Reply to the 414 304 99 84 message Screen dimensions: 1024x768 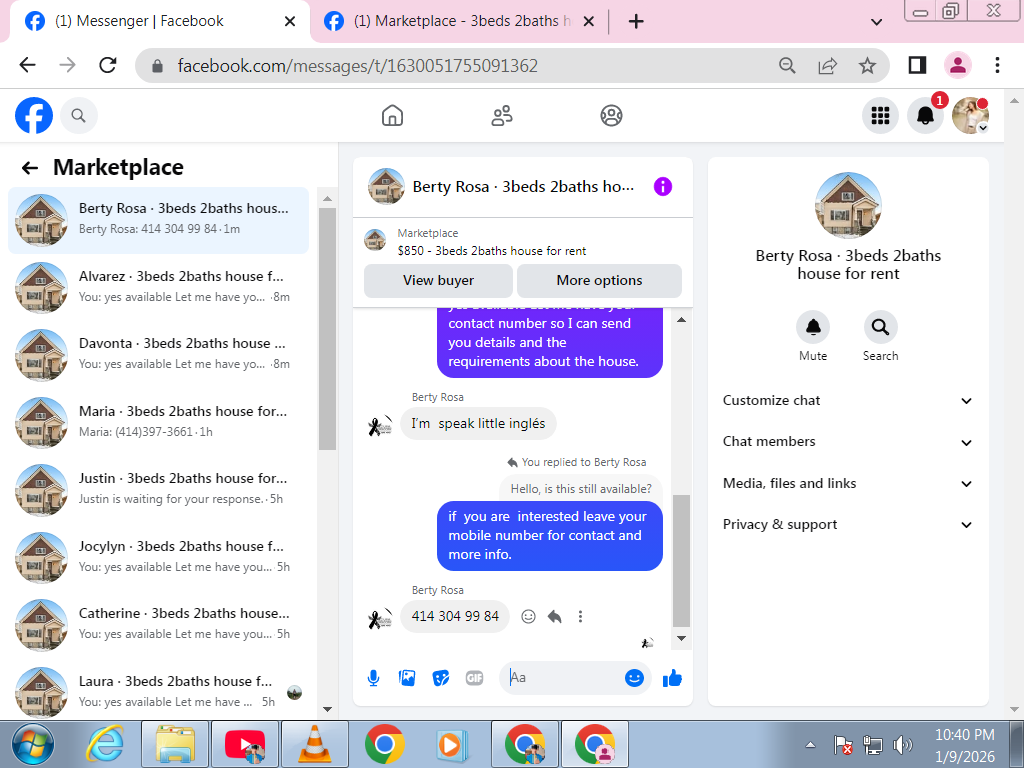(554, 616)
